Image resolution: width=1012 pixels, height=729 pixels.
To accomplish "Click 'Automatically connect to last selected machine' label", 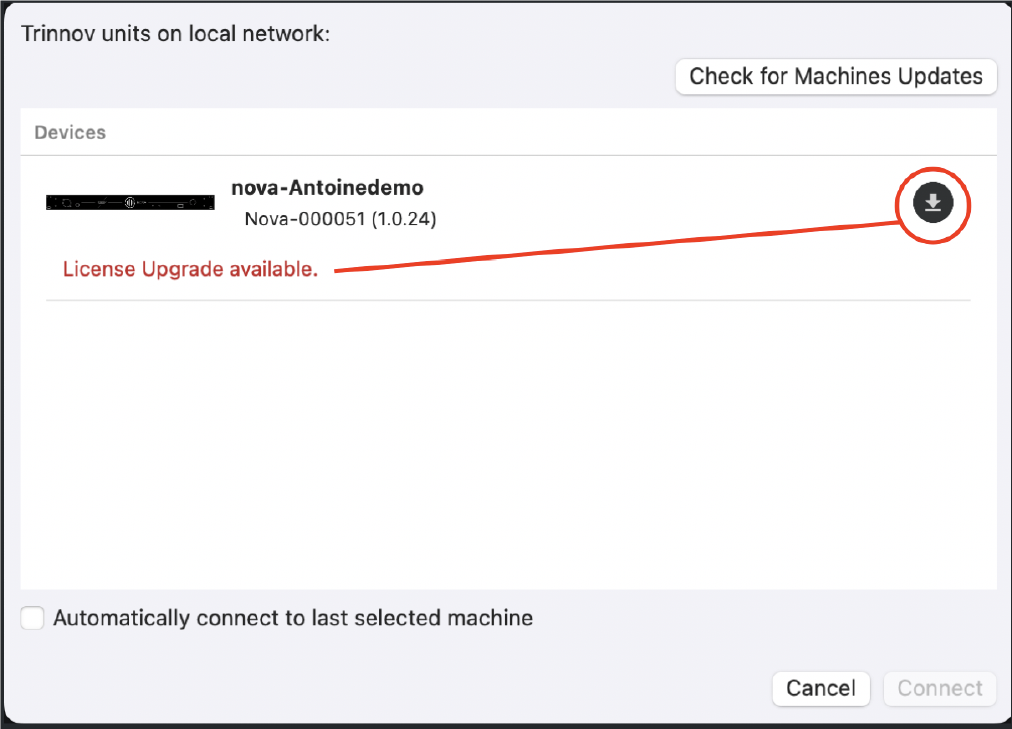I will [293, 618].
